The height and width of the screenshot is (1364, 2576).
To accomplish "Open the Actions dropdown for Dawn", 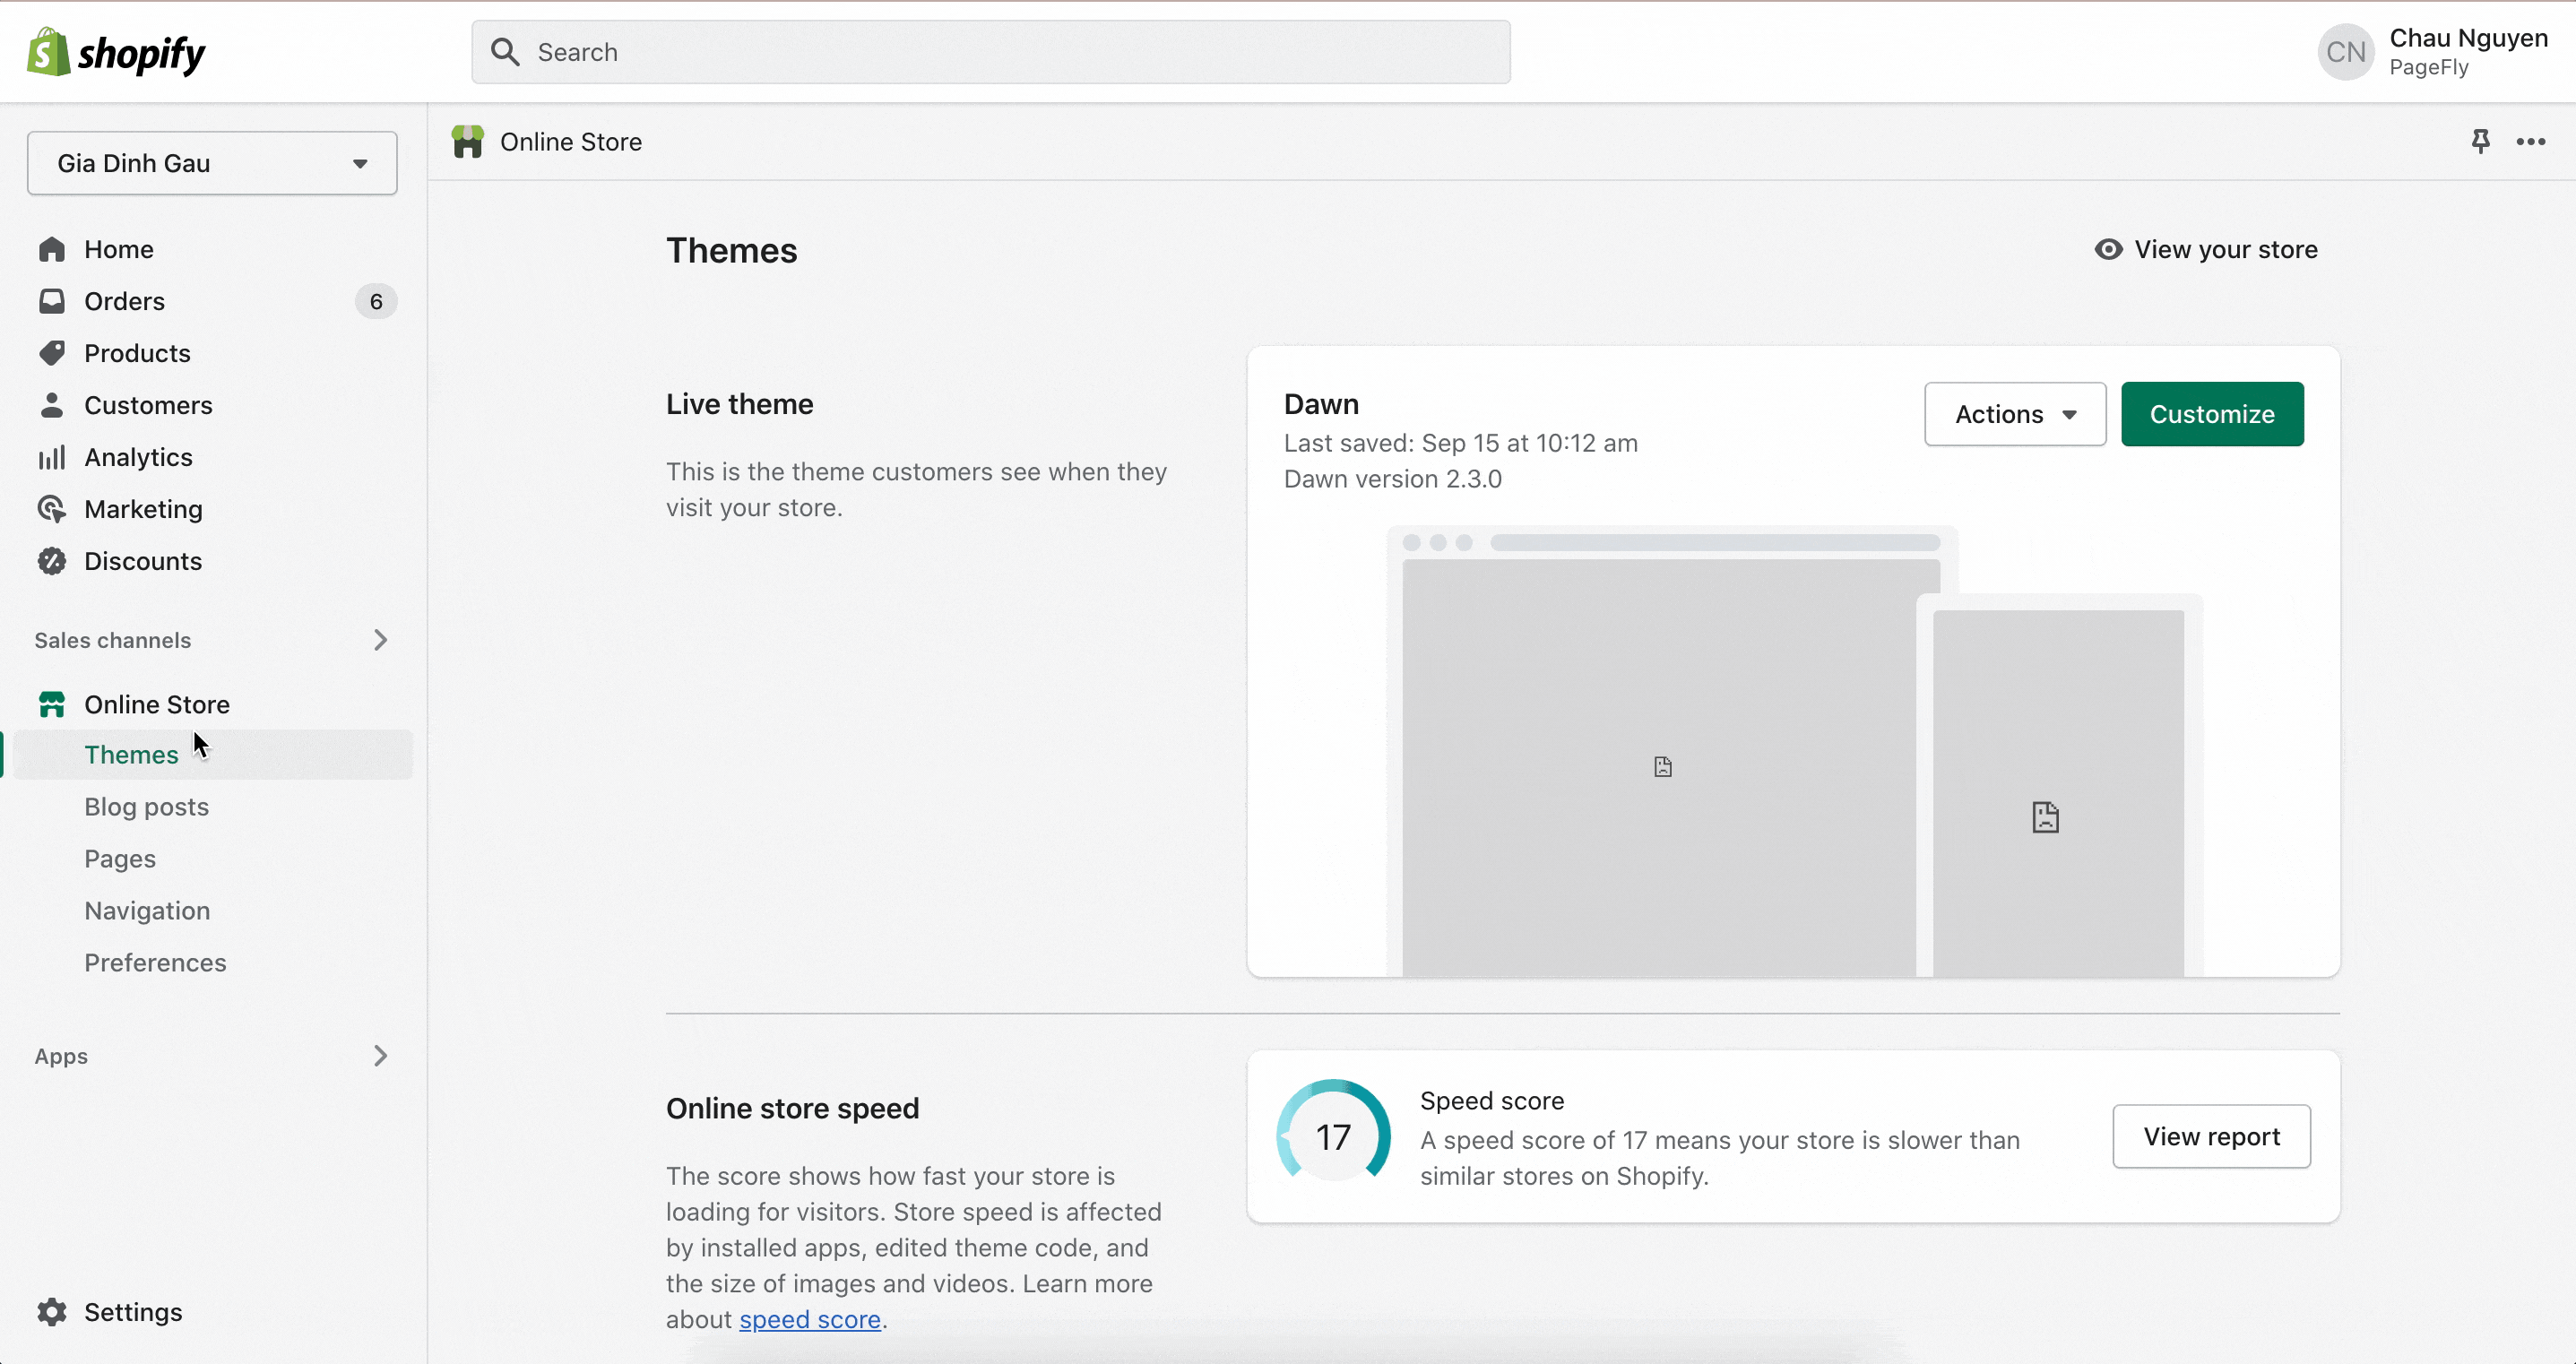I will pyautogui.click(x=2015, y=414).
